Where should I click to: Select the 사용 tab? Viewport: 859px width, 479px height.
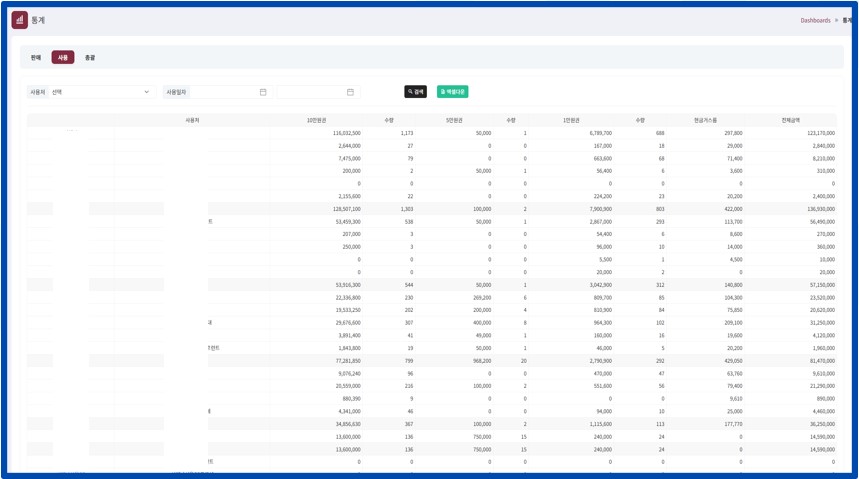click(63, 58)
